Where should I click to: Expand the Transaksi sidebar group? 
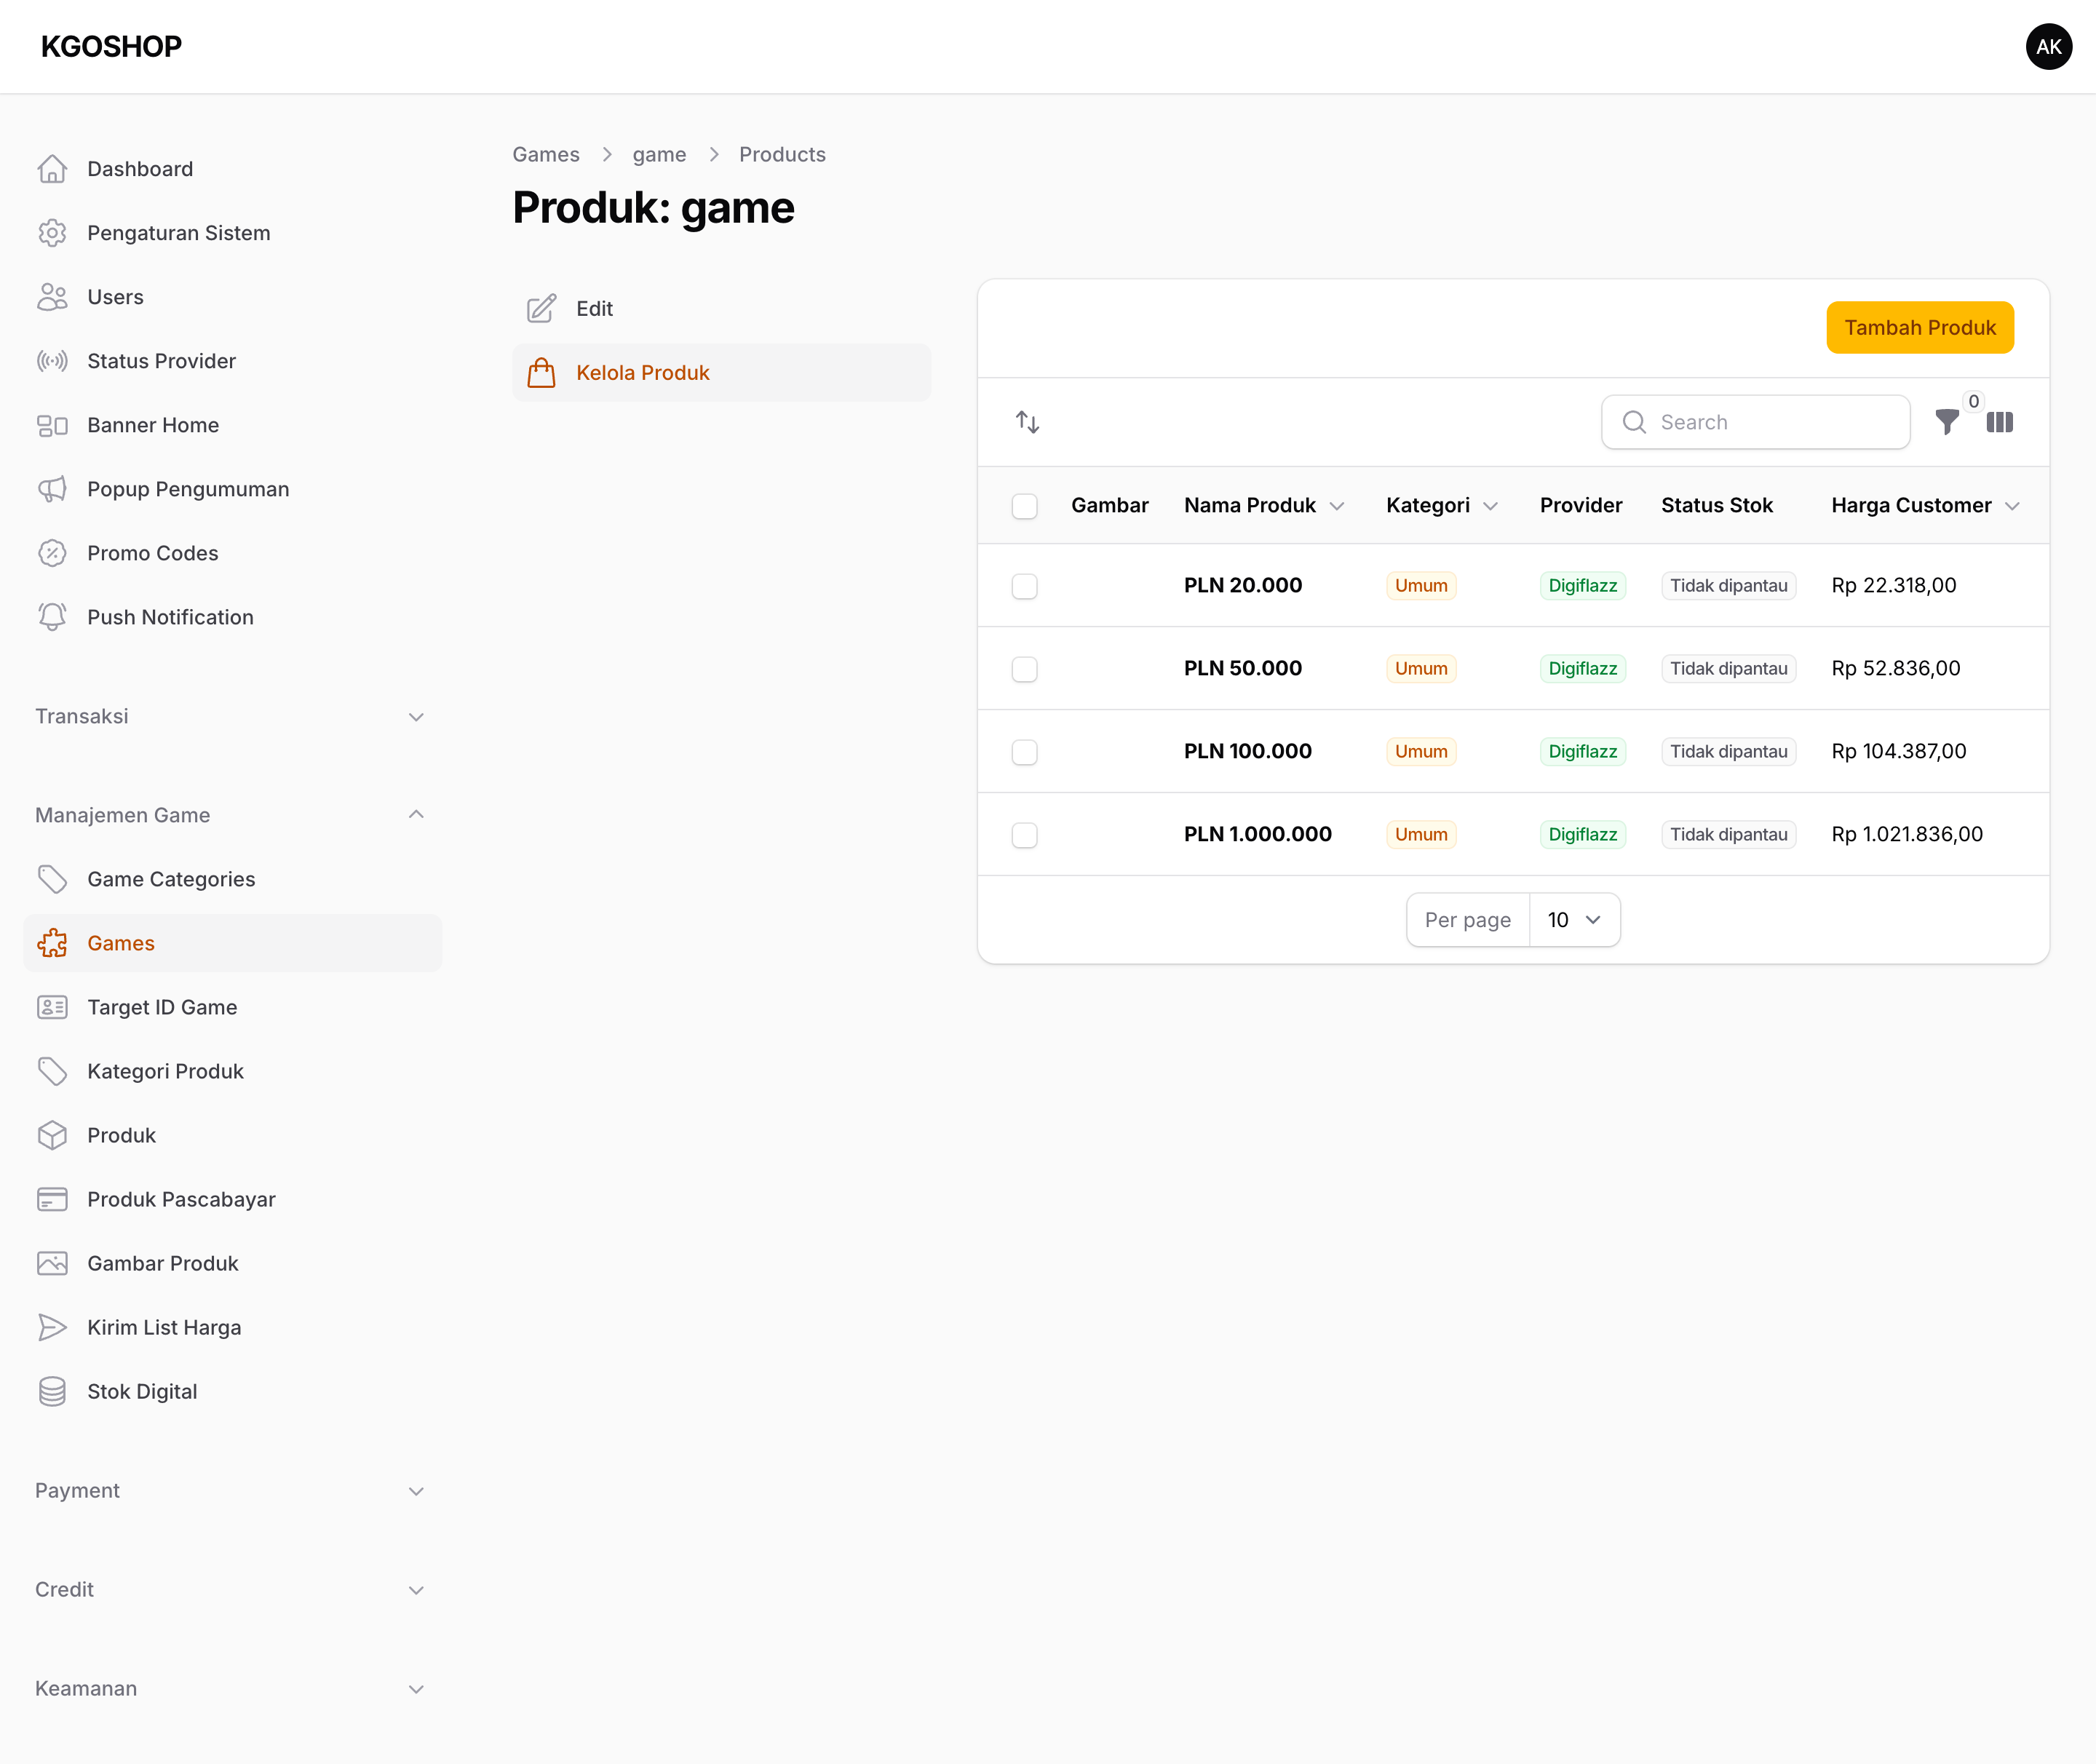(231, 716)
